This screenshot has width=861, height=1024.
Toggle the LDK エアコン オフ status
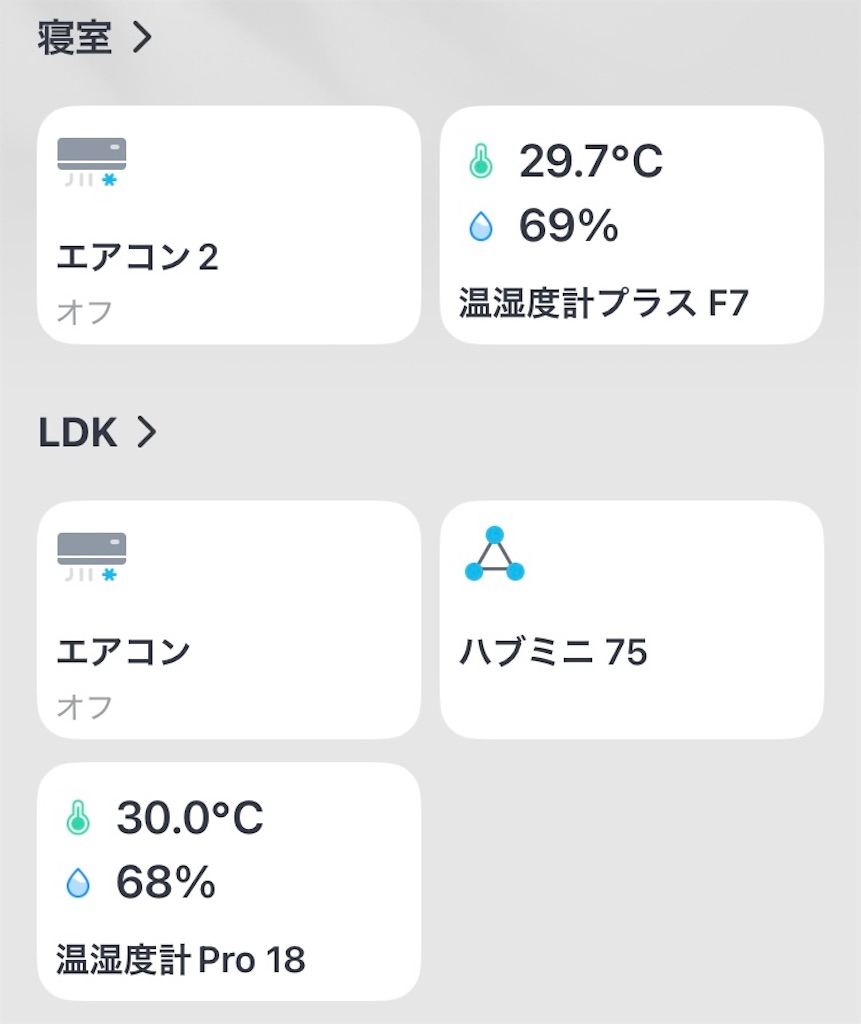click(85, 707)
